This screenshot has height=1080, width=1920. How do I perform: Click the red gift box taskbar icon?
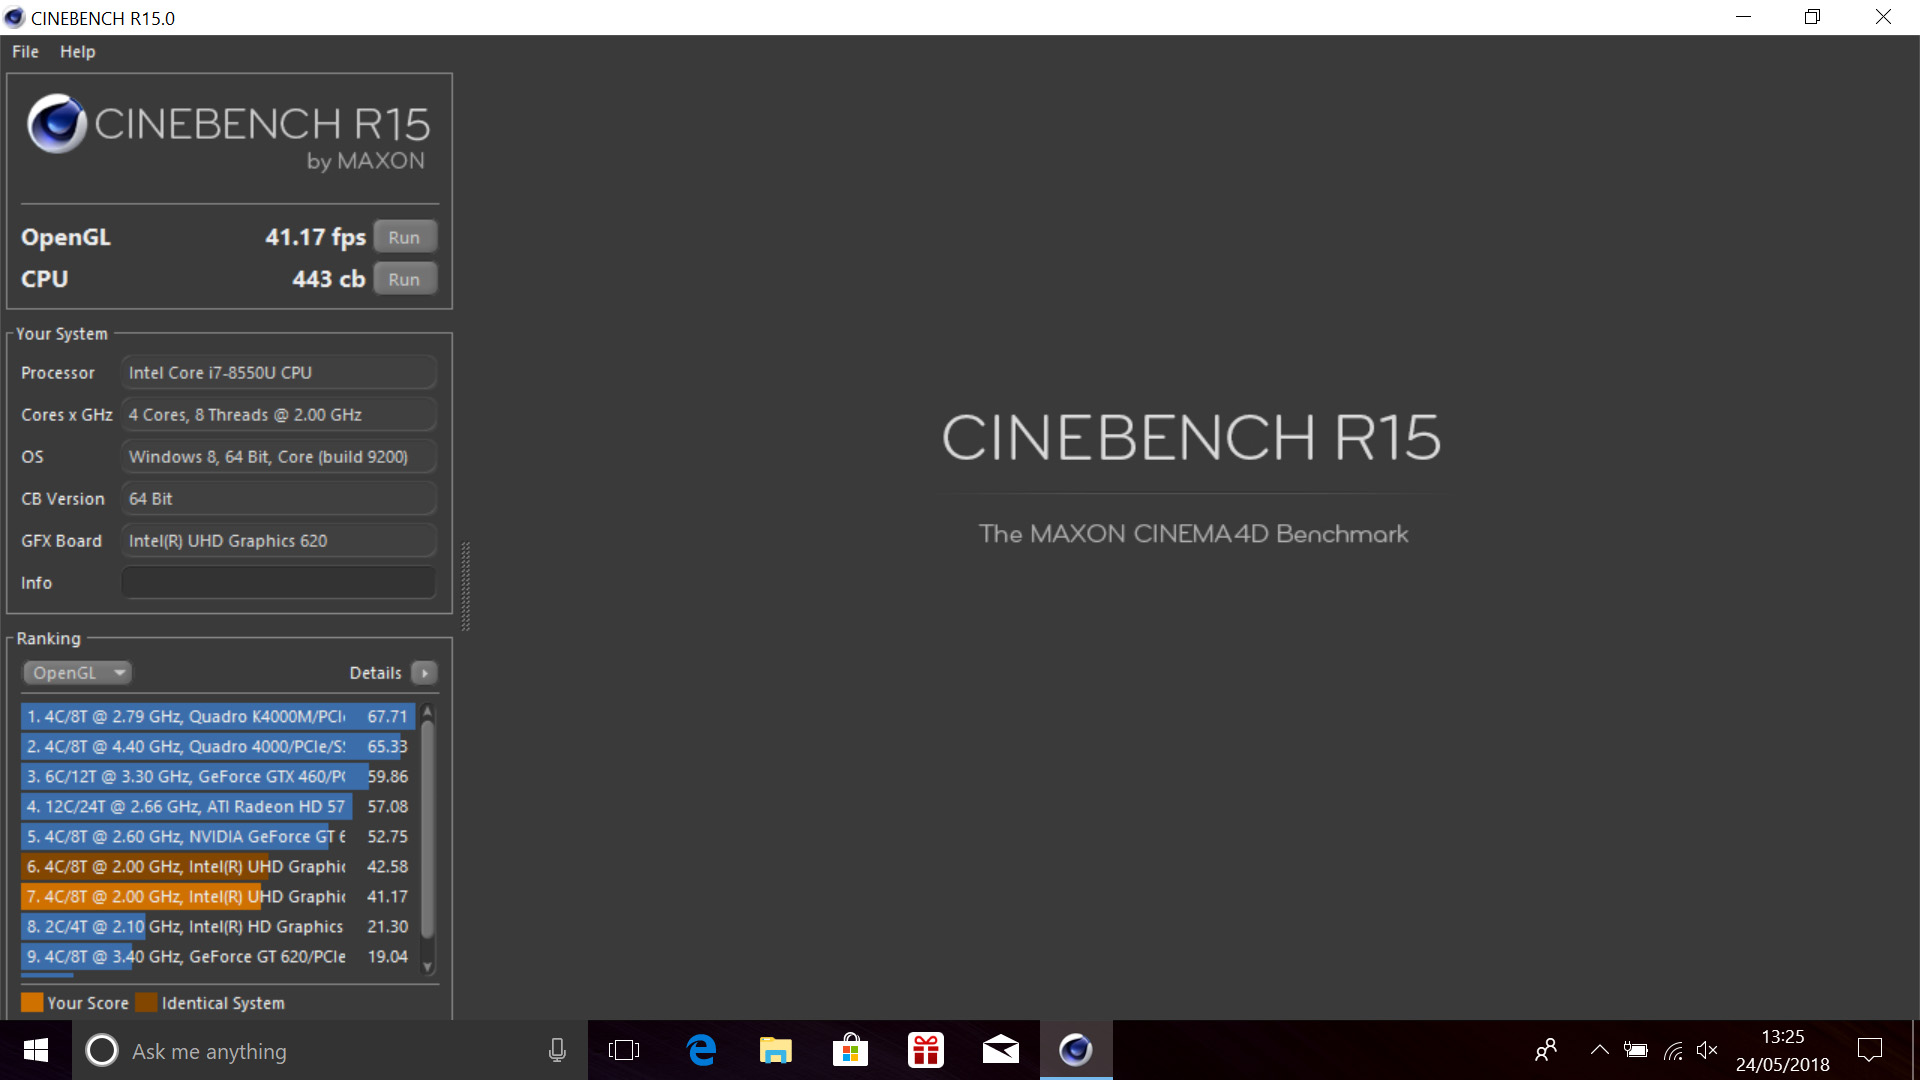pos(925,1050)
